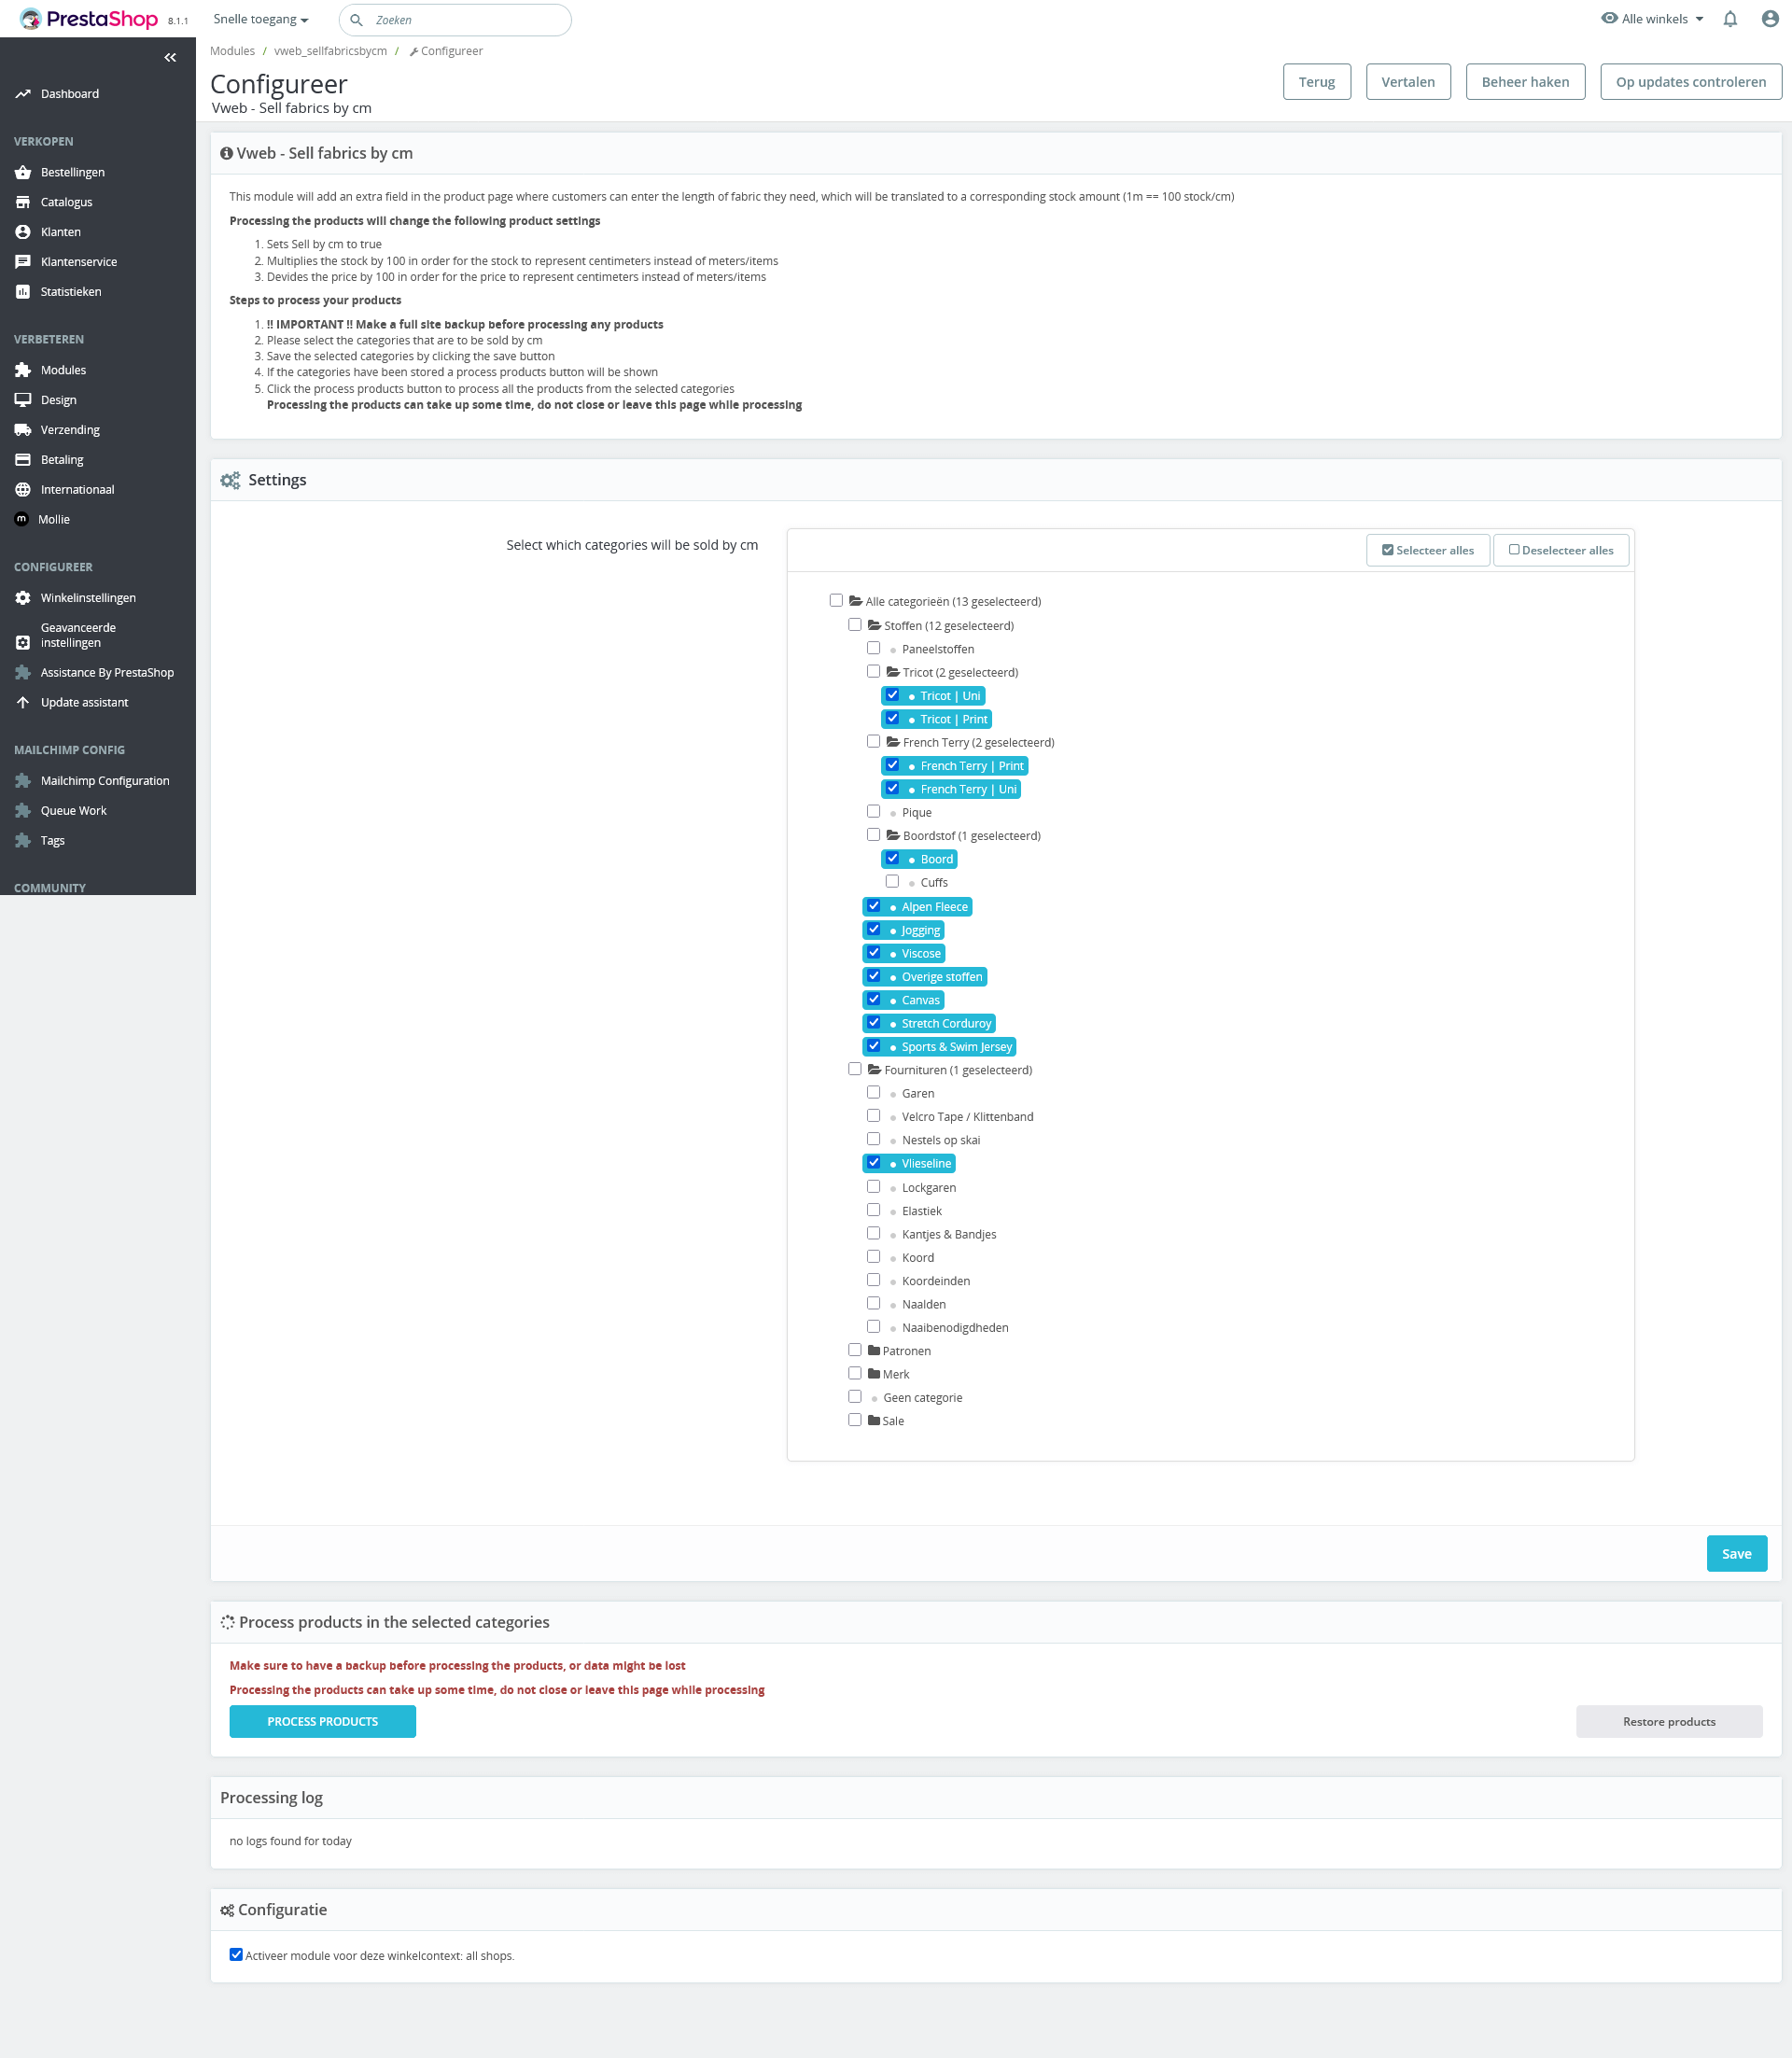Click the Internationaal globe icon
The height and width of the screenshot is (2058, 1792).
point(23,490)
